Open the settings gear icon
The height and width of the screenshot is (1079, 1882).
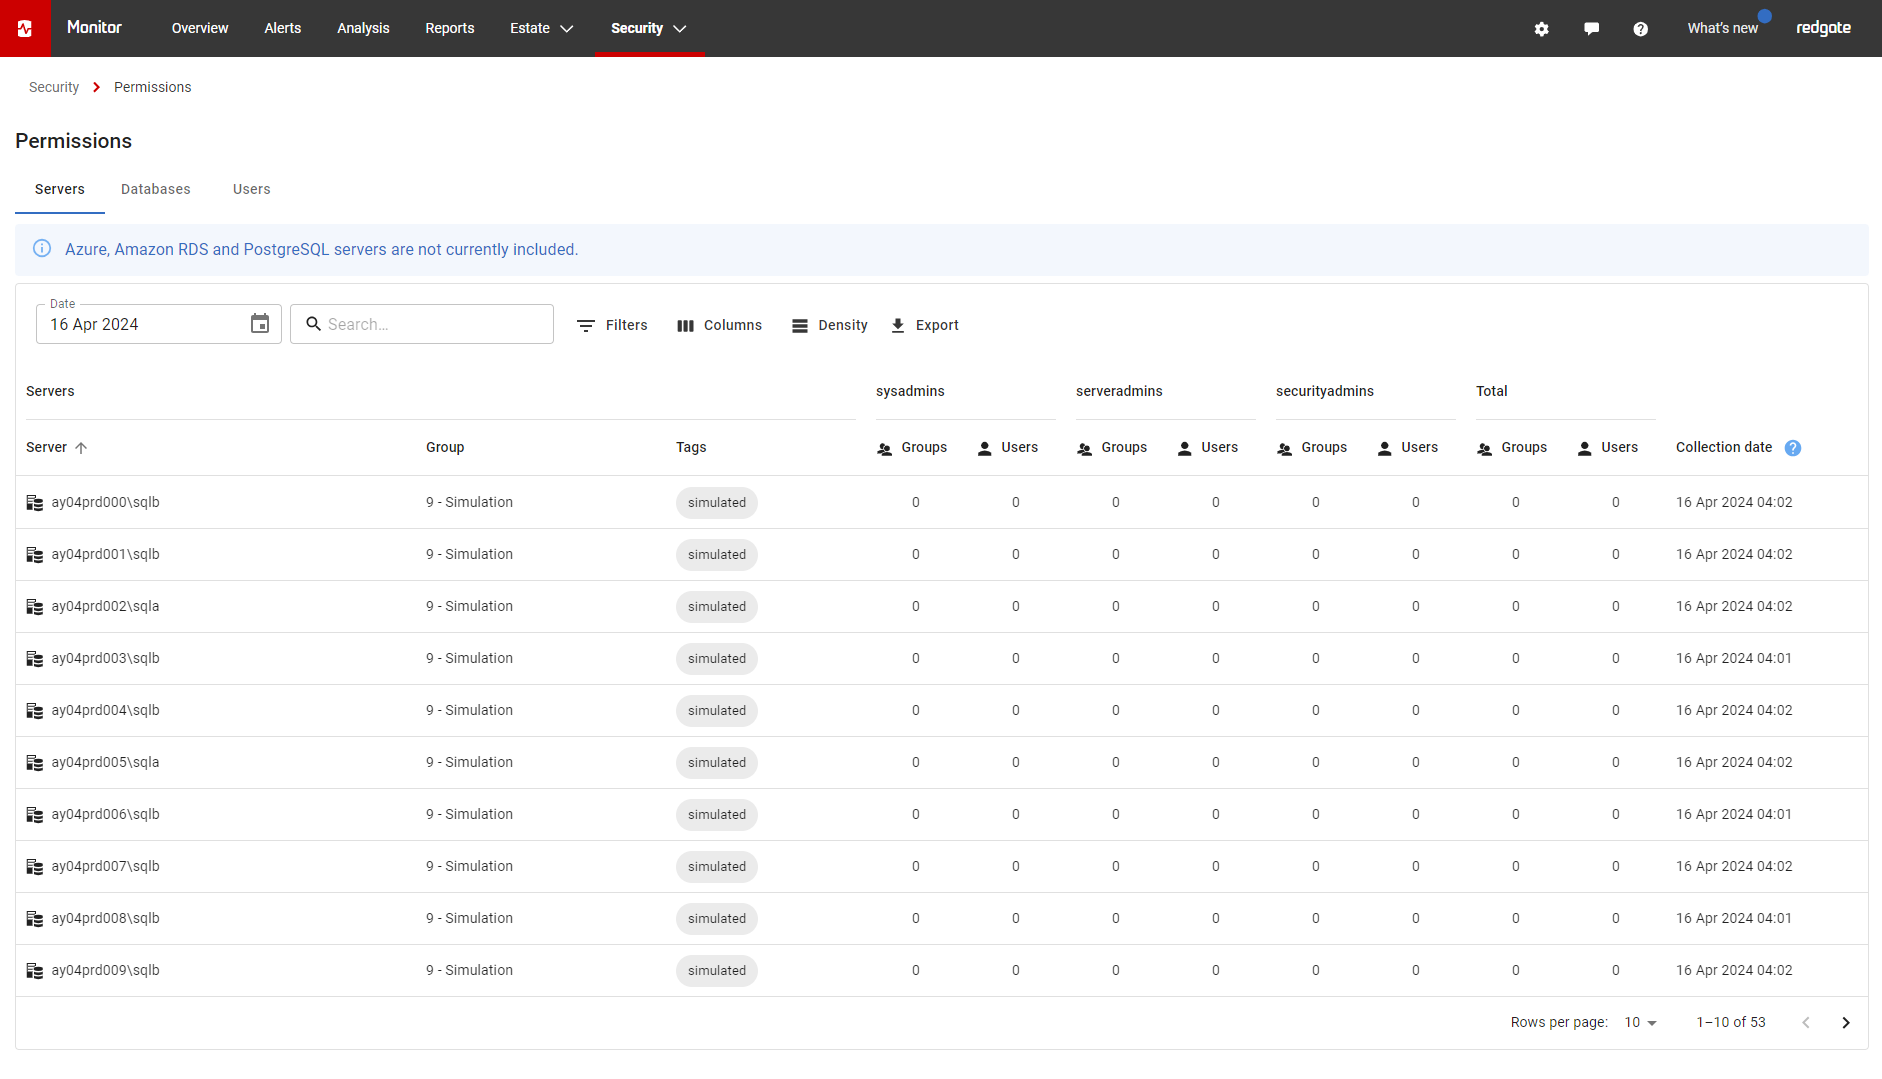point(1541,29)
